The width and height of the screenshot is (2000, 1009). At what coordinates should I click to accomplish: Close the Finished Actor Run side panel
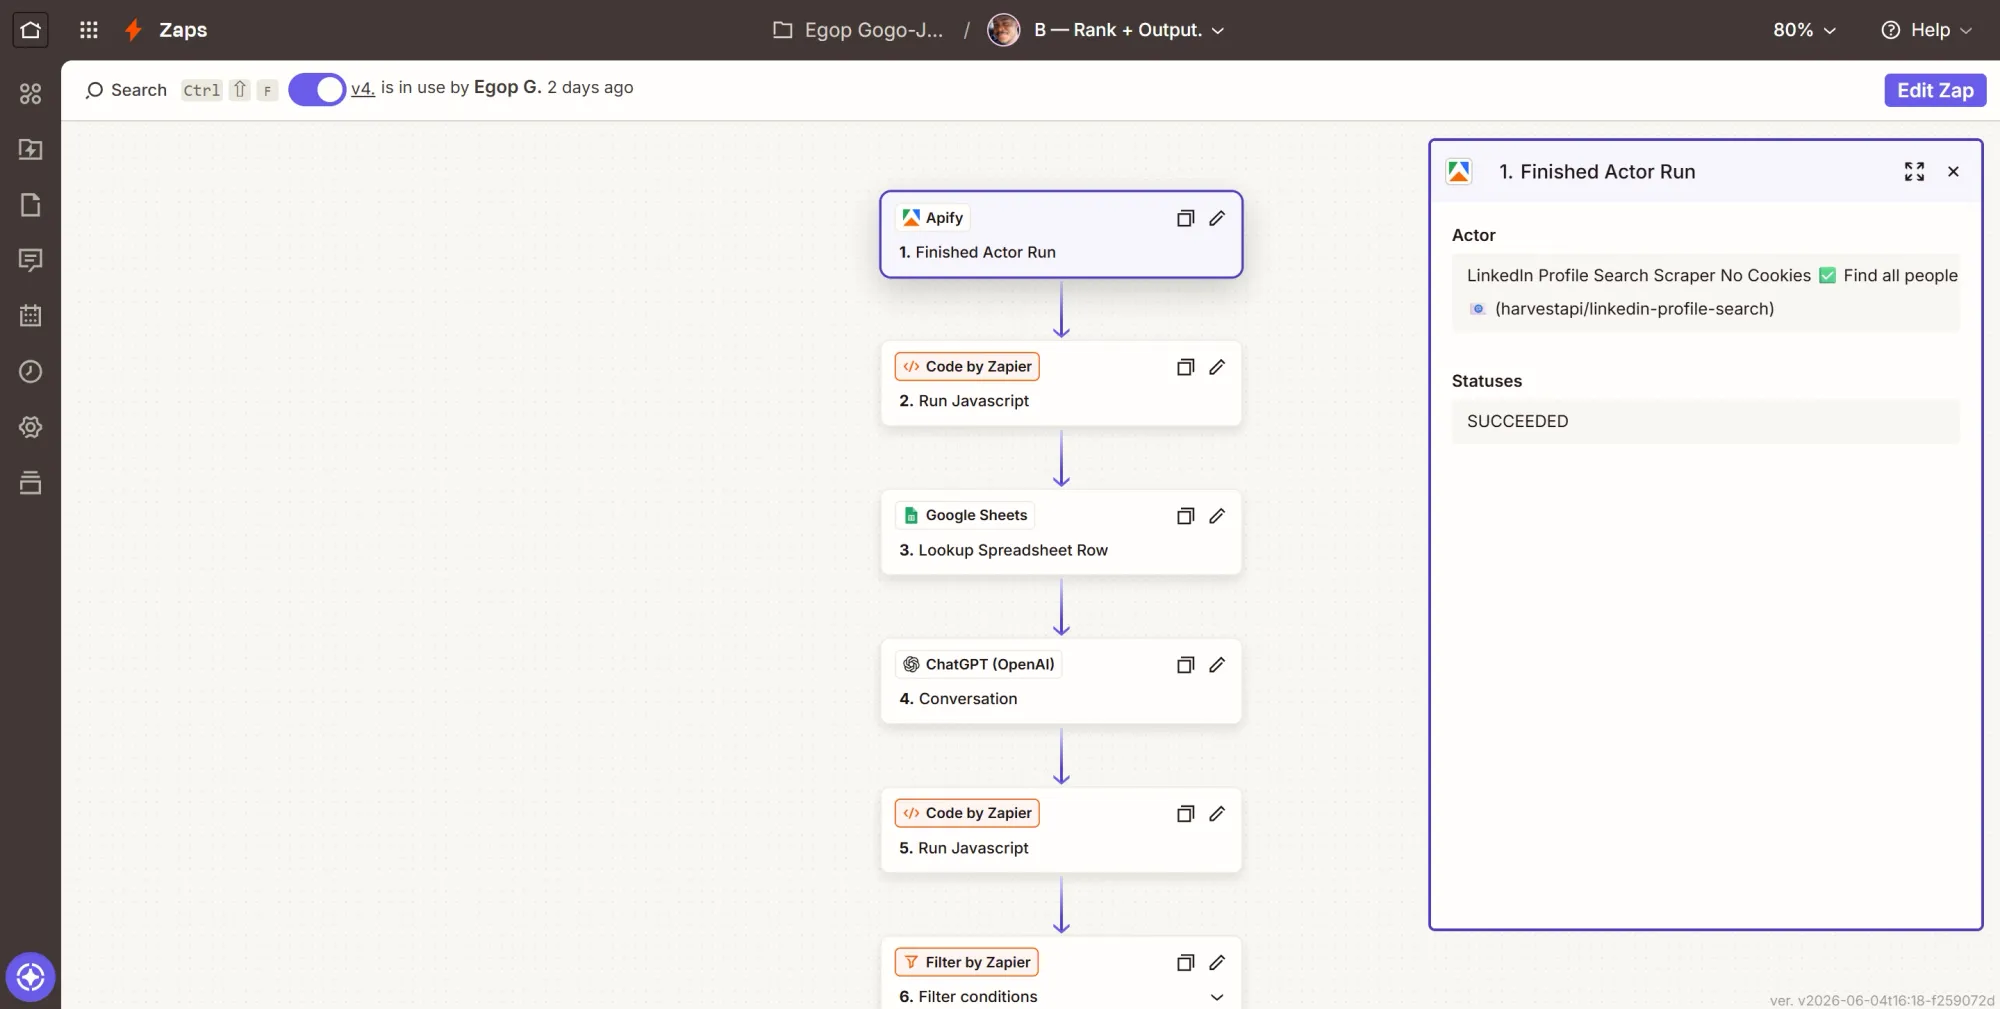[x=1953, y=172]
